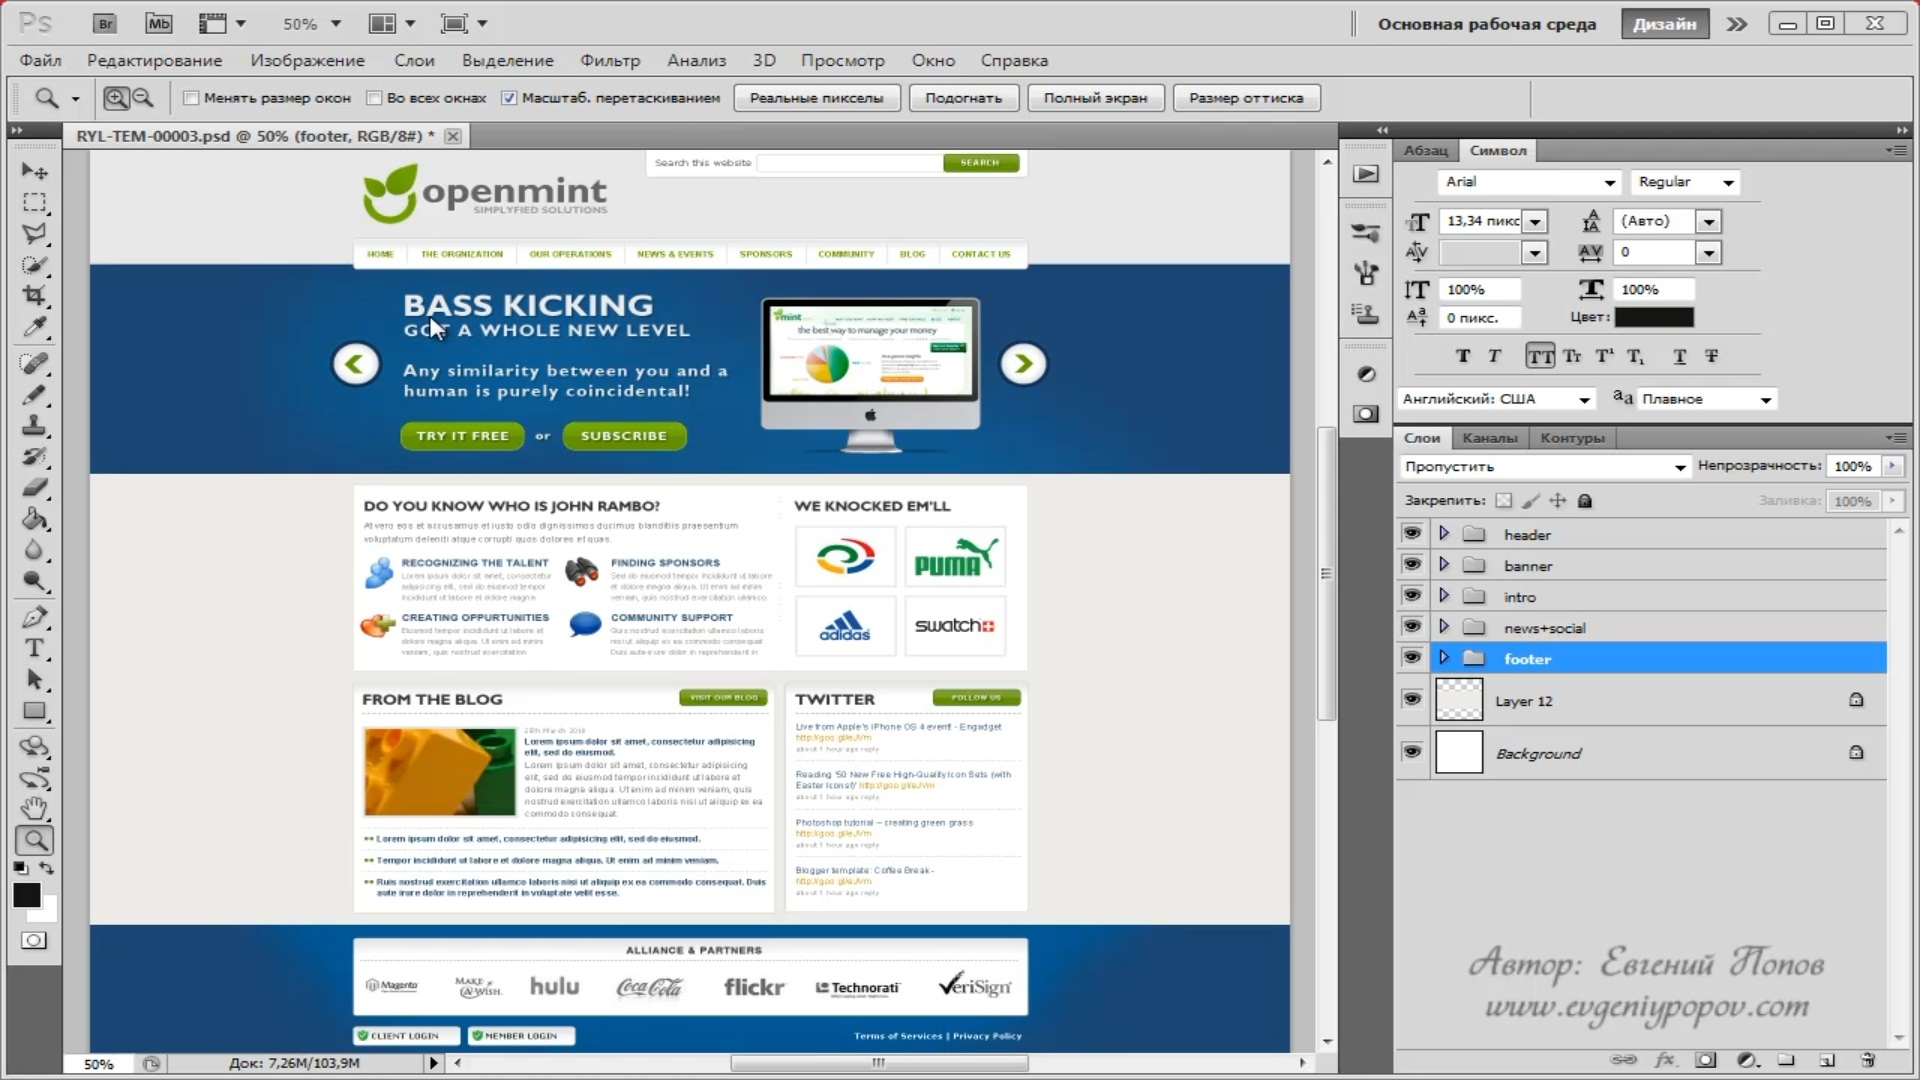1920x1080 pixels.
Task: Launch Bridge with the Br icon
Action: coord(105,24)
